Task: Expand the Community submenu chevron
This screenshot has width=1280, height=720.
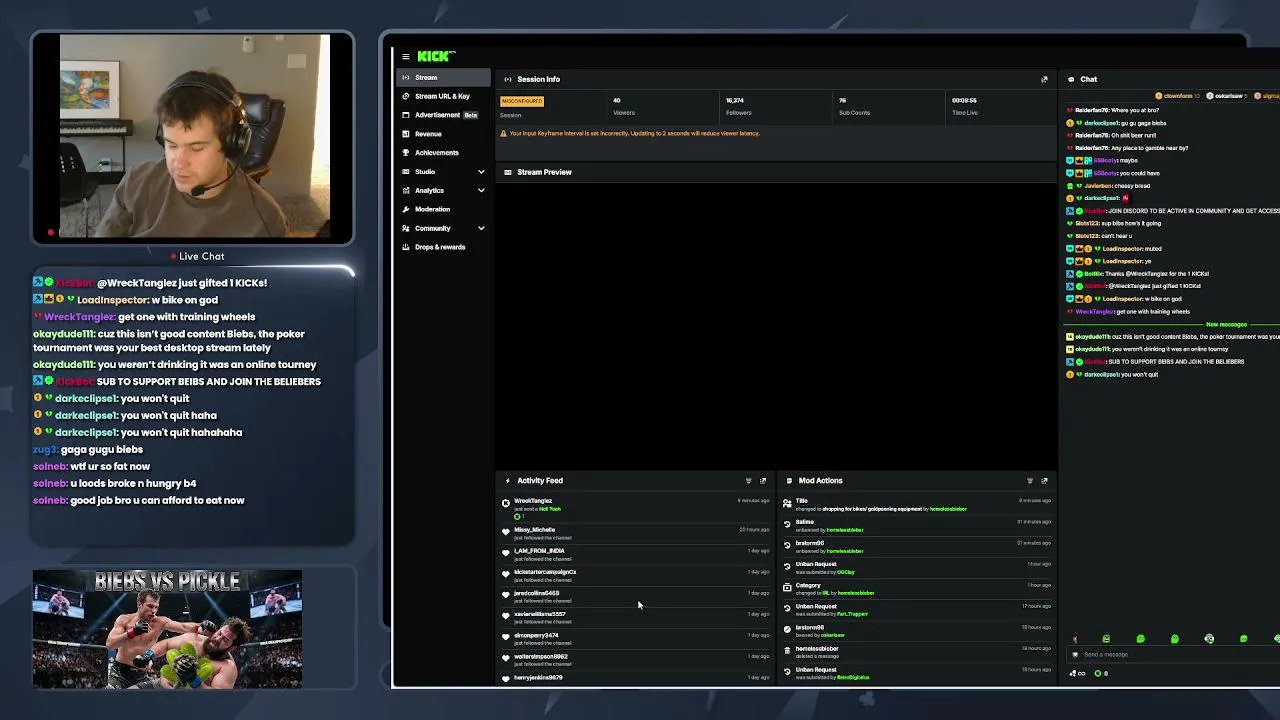Action: pos(481,228)
